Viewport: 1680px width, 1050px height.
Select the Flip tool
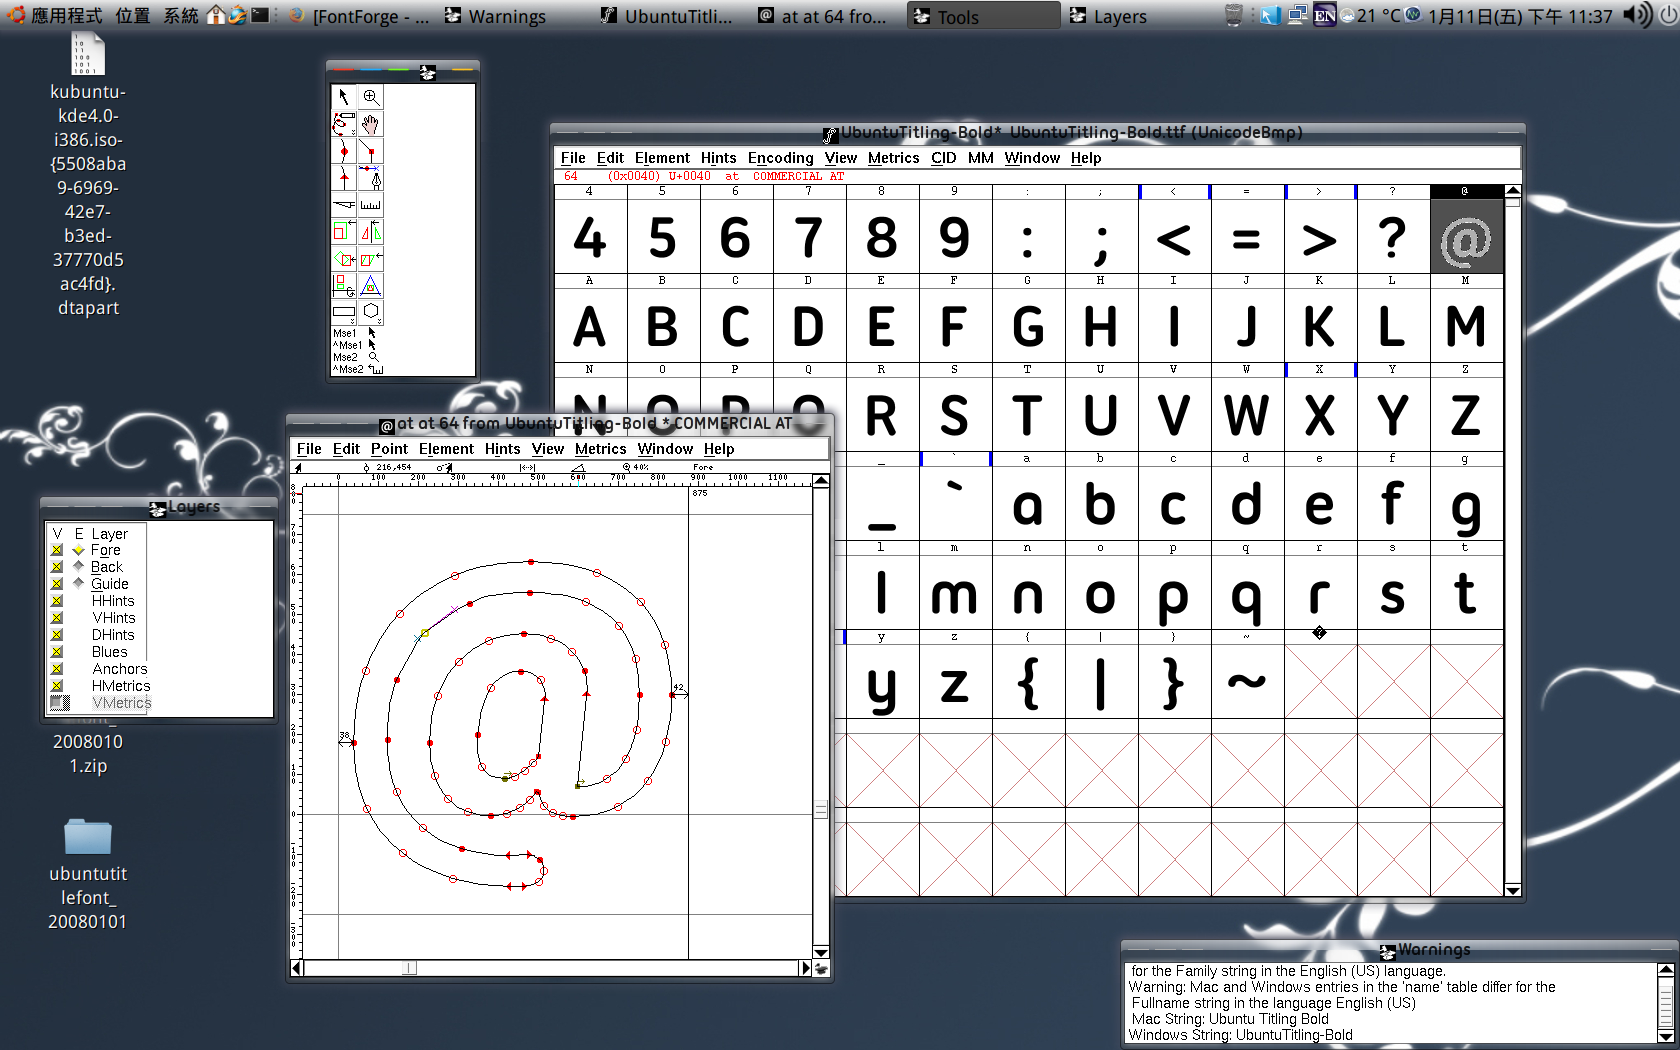[371, 232]
